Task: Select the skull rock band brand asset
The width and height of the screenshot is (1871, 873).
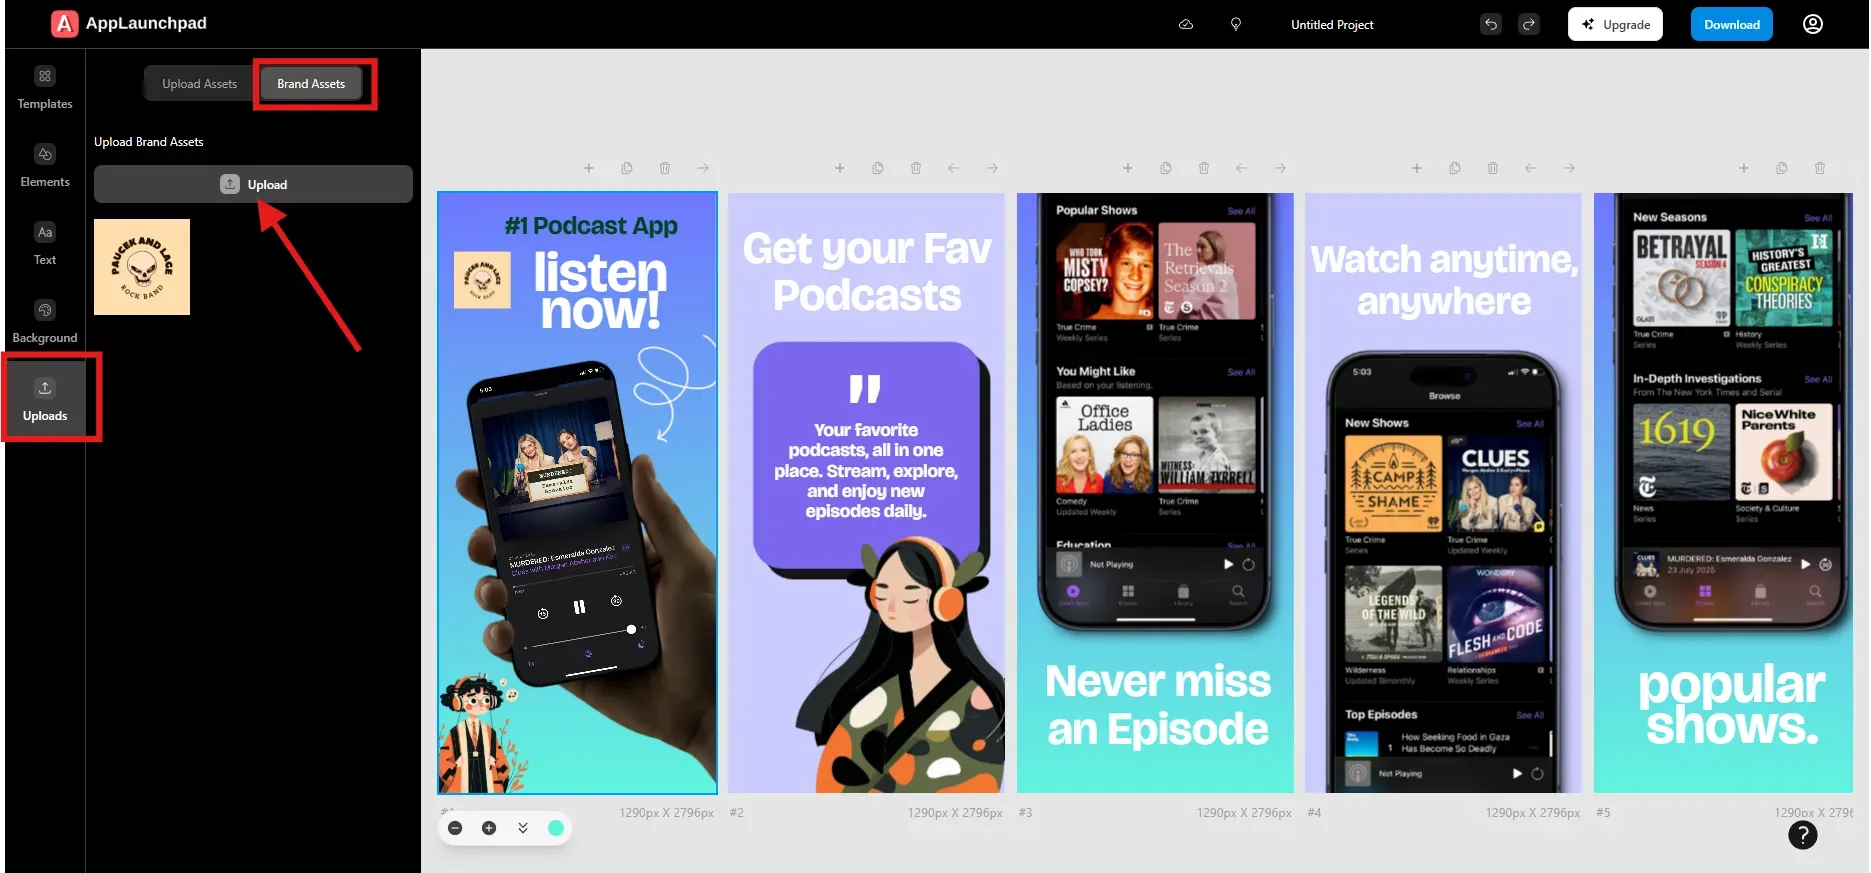Action: tap(142, 267)
